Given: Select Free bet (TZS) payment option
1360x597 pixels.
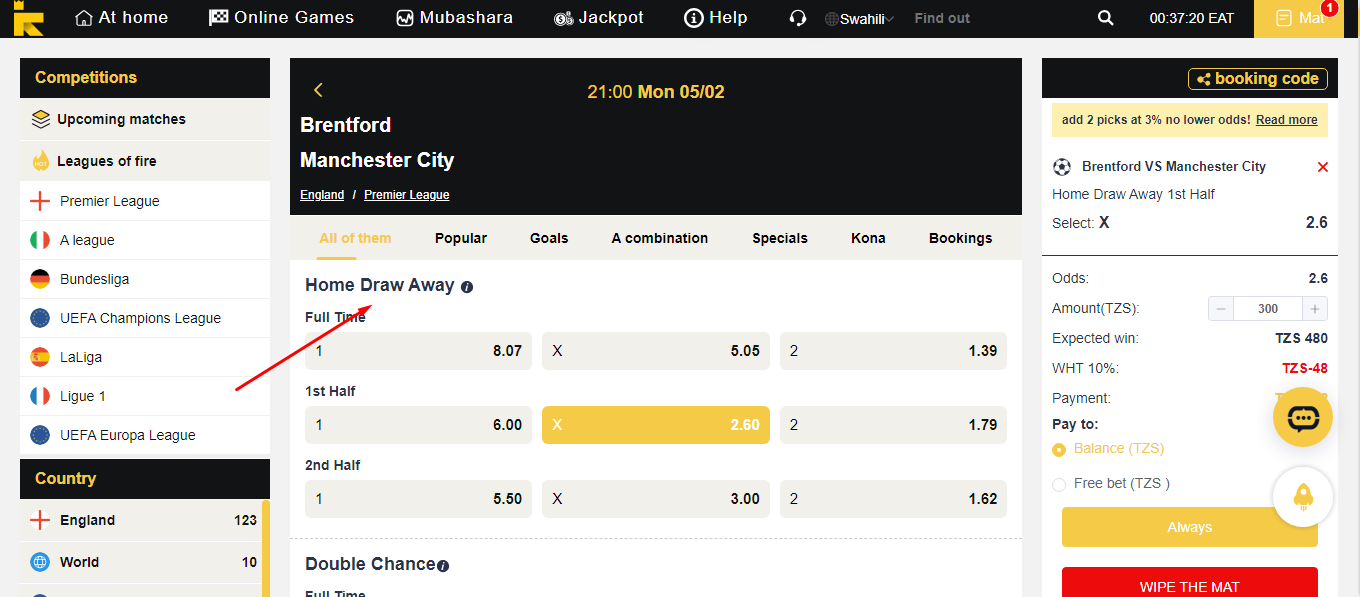Looking at the screenshot, I should pyautogui.click(x=1059, y=485).
